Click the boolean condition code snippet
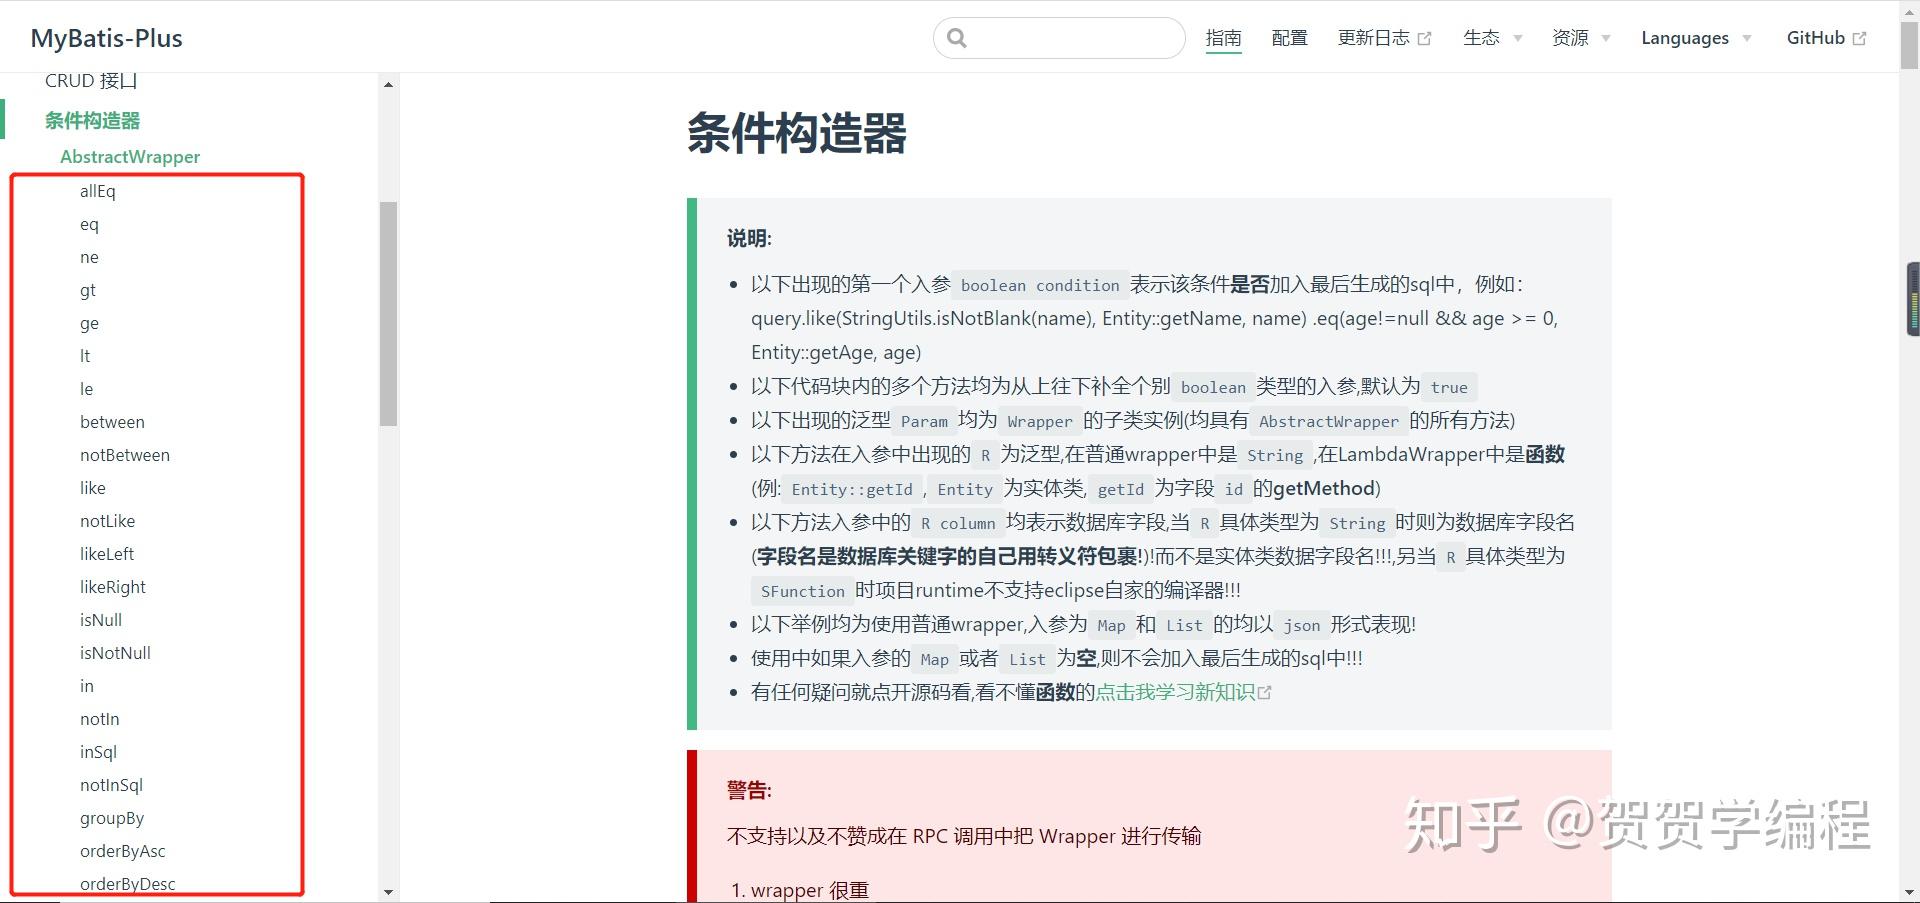 point(1040,285)
